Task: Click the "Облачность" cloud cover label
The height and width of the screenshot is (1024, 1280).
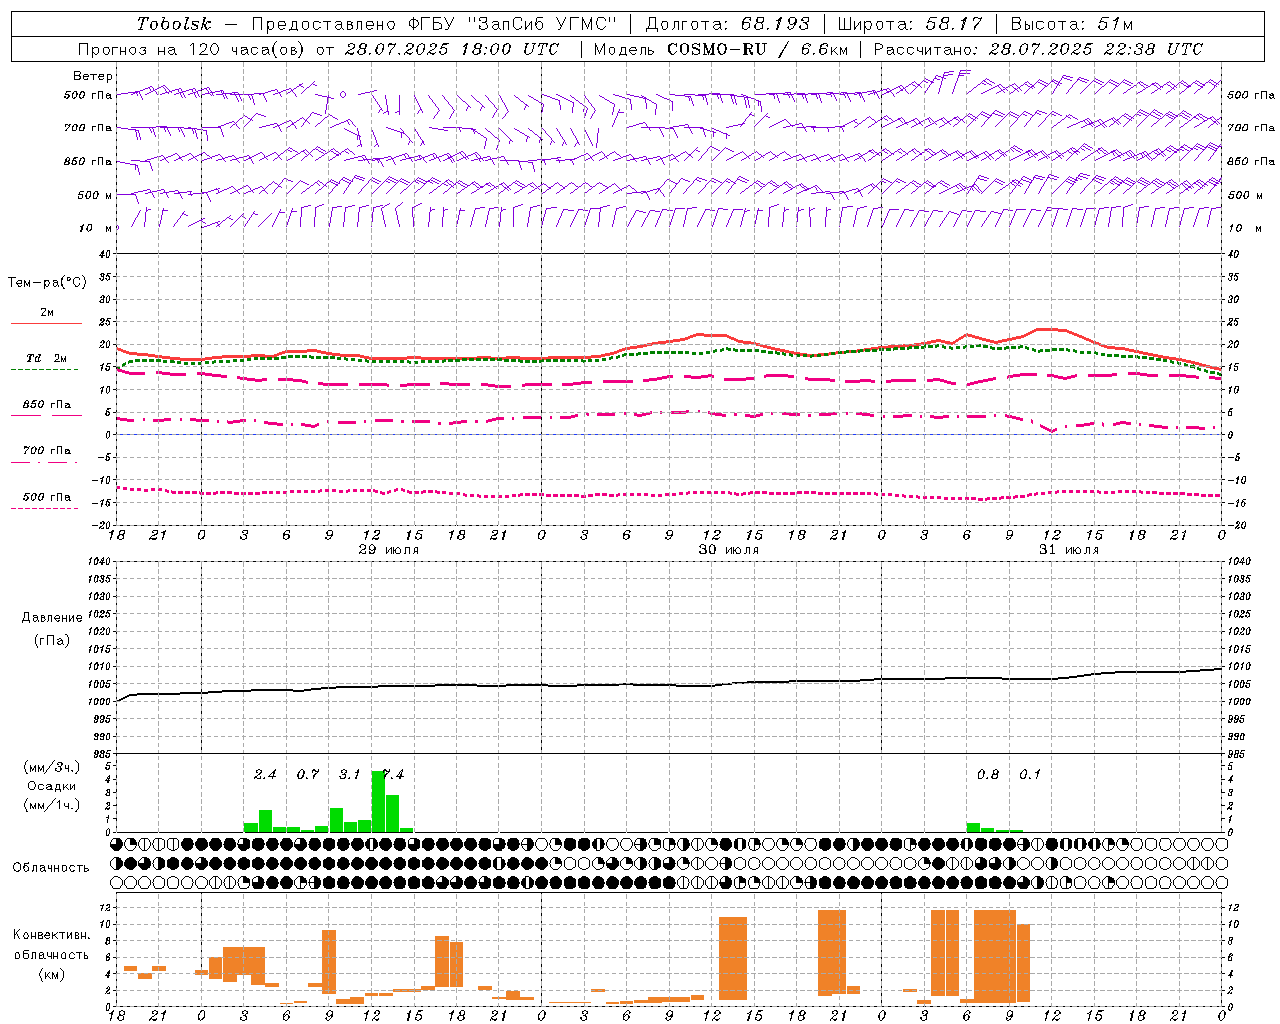Action: click(51, 867)
